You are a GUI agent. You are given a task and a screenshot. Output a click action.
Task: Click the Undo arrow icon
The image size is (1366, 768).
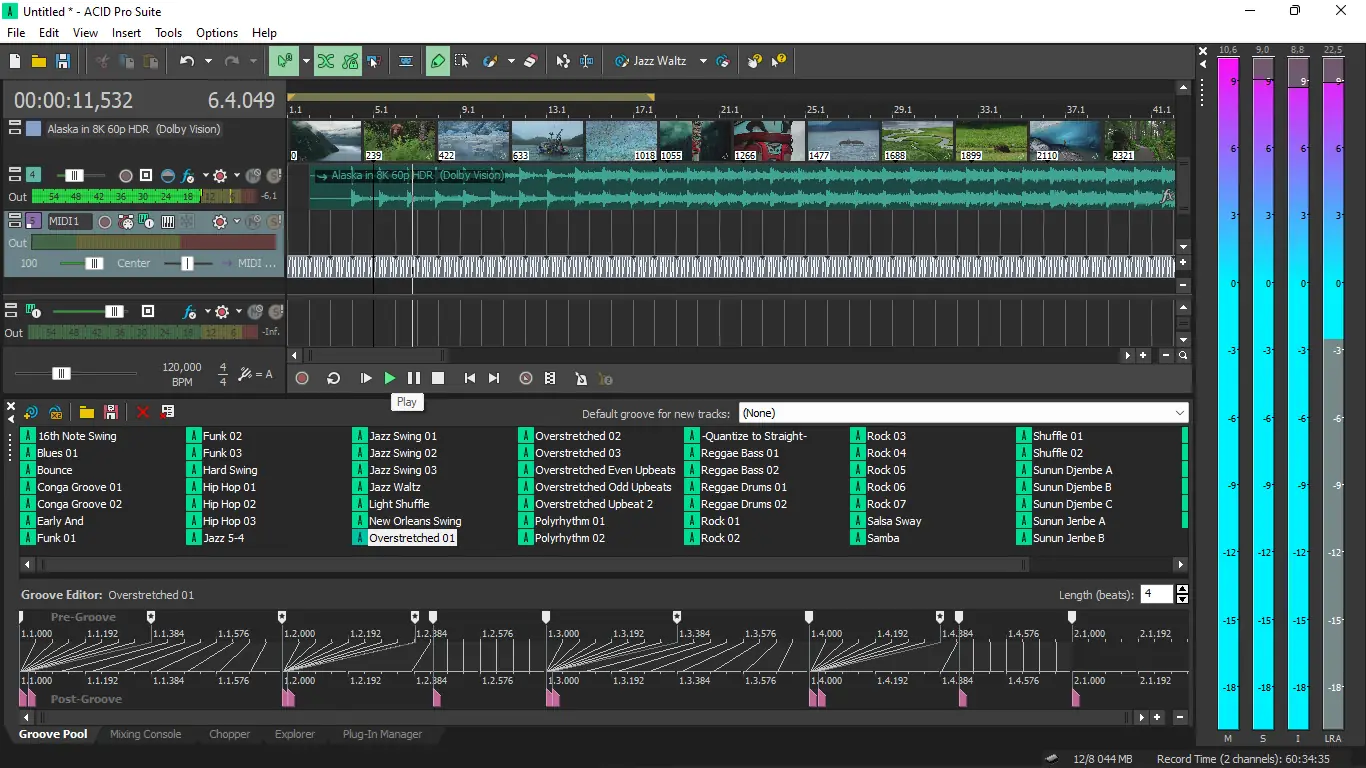coord(186,61)
